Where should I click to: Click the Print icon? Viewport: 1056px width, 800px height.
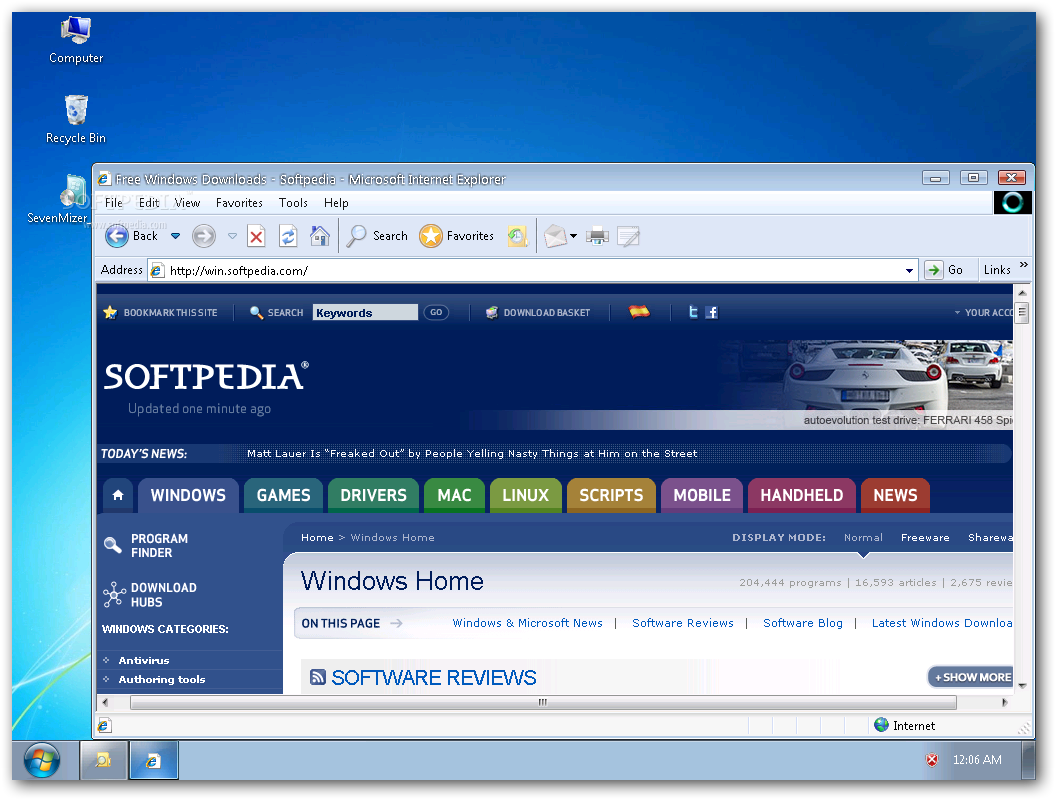(597, 236)
